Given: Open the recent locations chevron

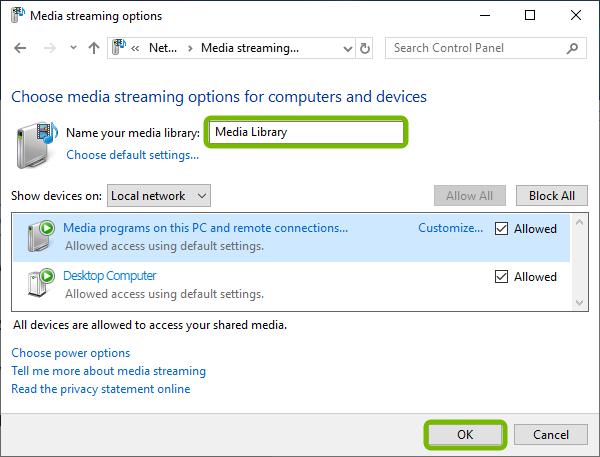Looking at the screenshot, I should pyautogui.click(x=72, y=48).
